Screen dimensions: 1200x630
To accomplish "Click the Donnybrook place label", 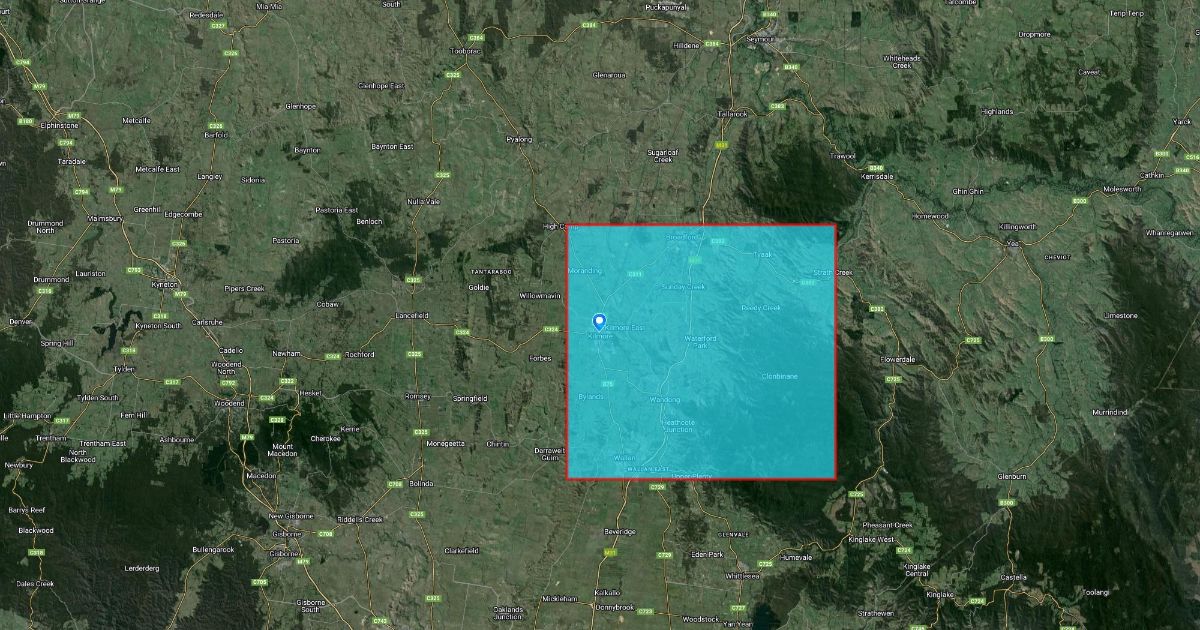I will [x=614, y=606].
